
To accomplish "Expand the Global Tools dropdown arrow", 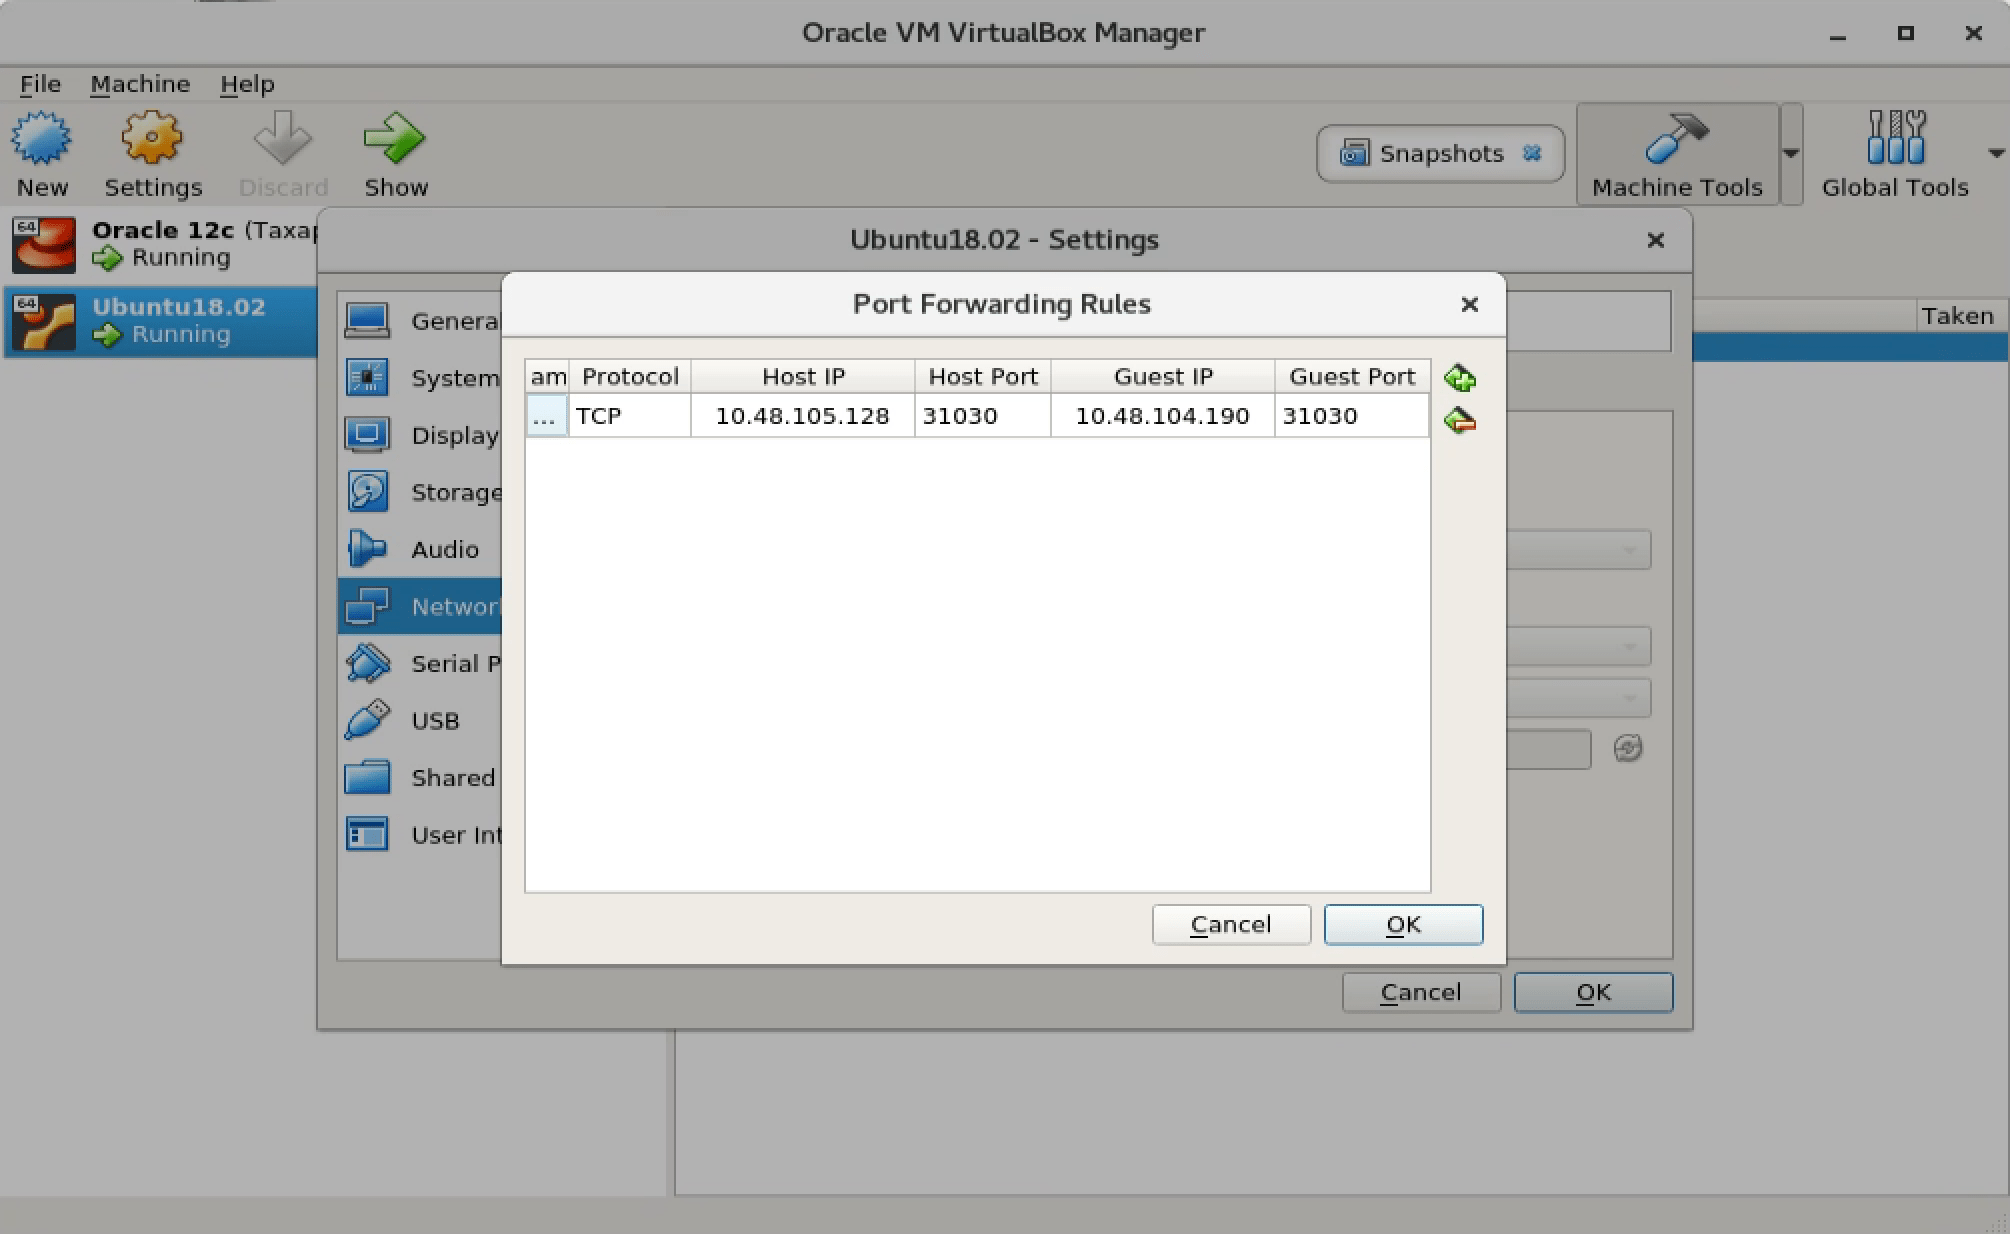I will [x=1996, y=154].
